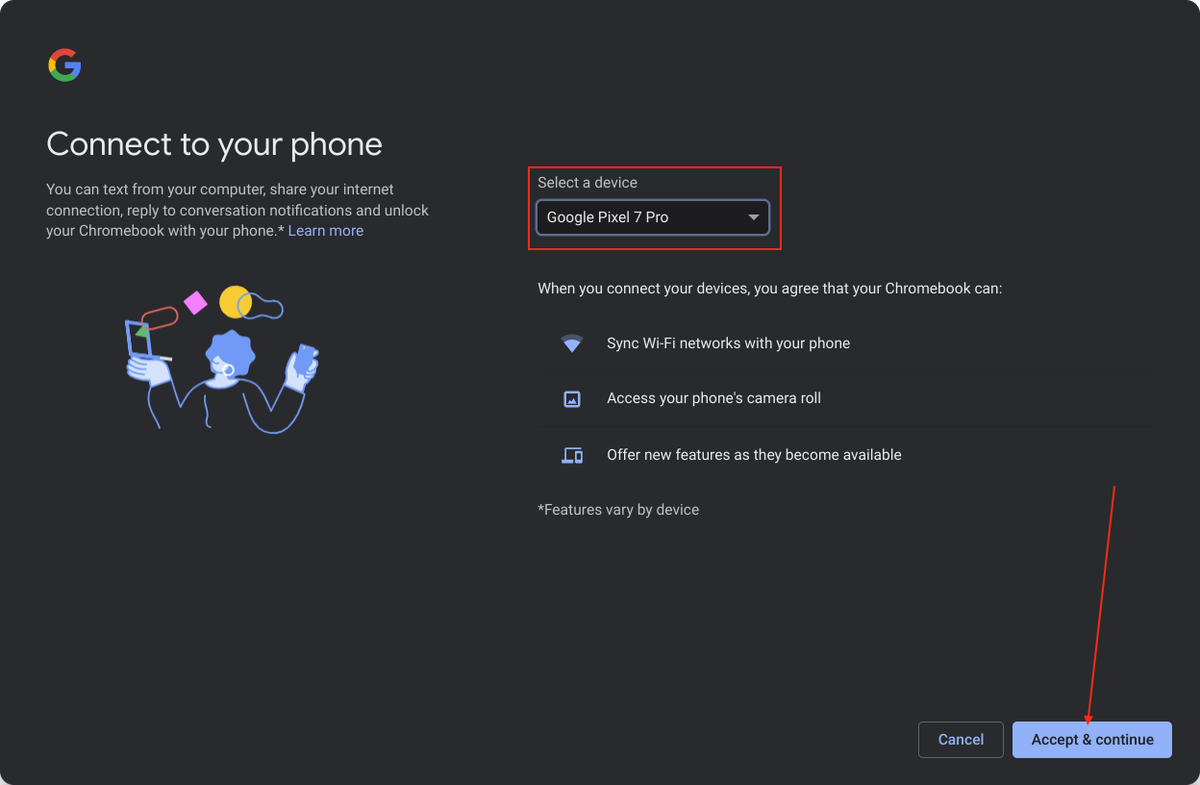Click the Offer new features row

[754, 454]
